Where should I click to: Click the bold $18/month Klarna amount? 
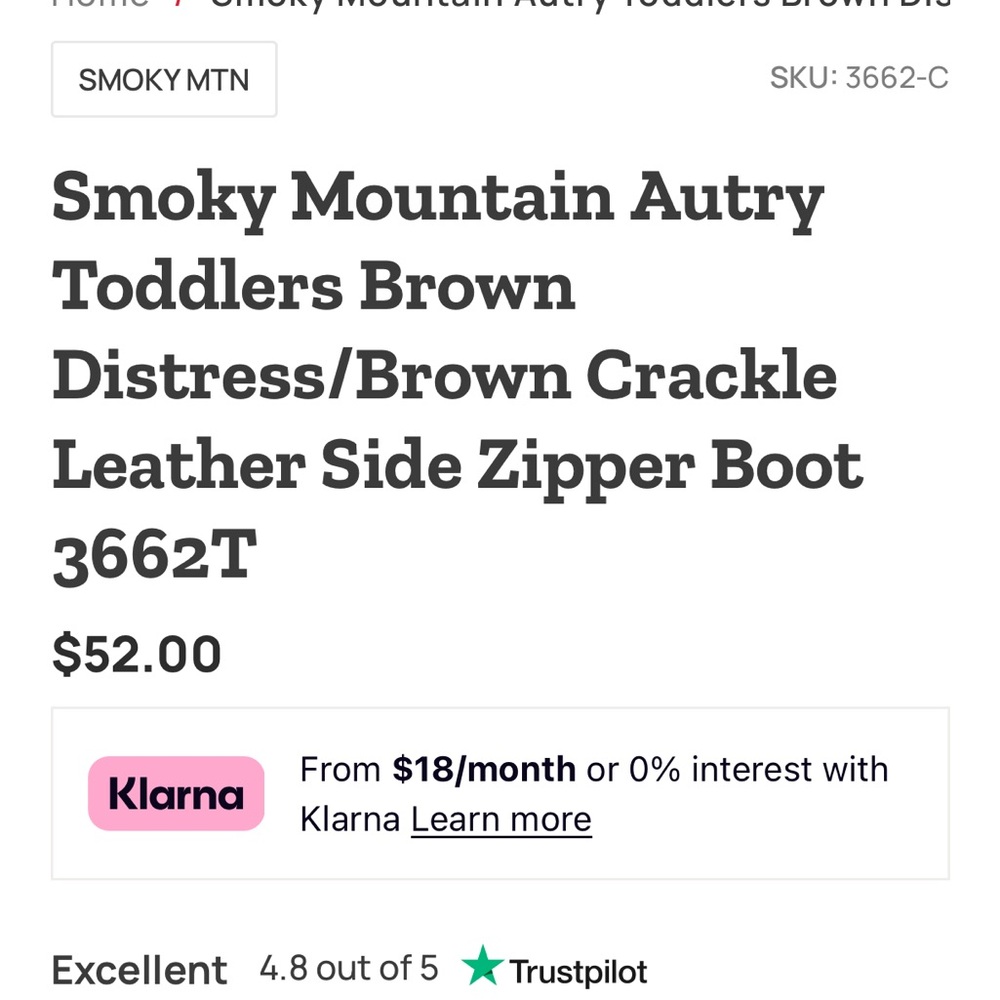(484, 769)
